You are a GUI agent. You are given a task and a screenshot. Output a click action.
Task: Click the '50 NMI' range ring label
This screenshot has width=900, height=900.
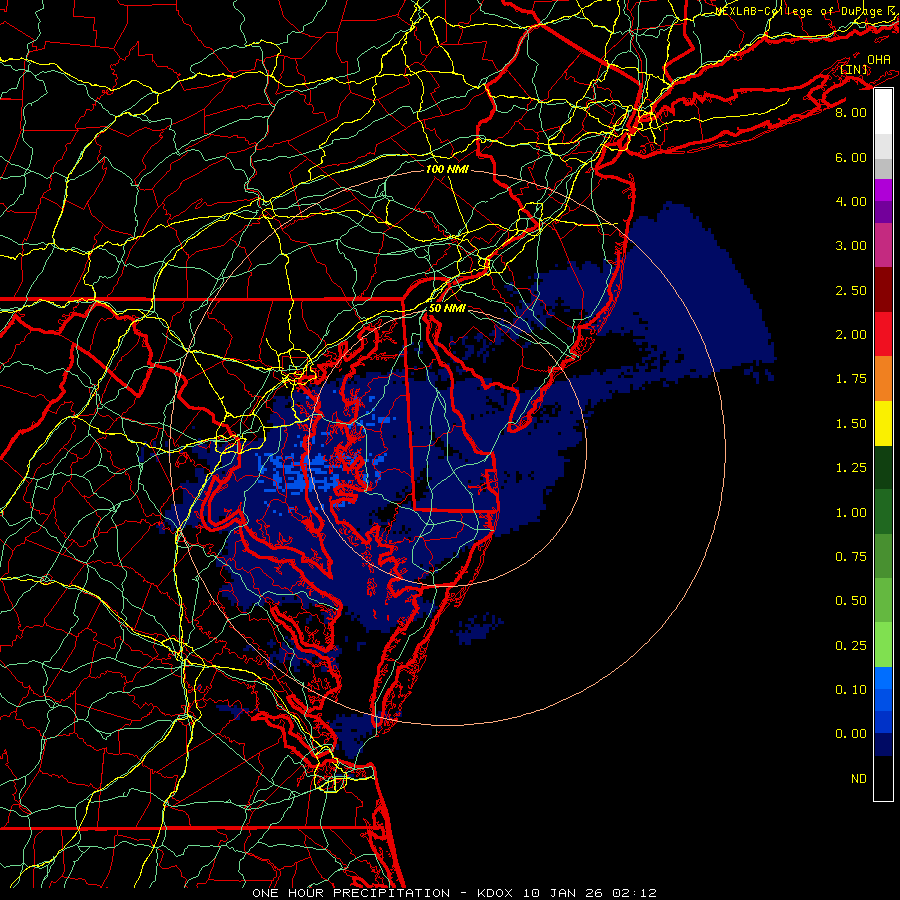pyautogui.click(x=447, y=308)
